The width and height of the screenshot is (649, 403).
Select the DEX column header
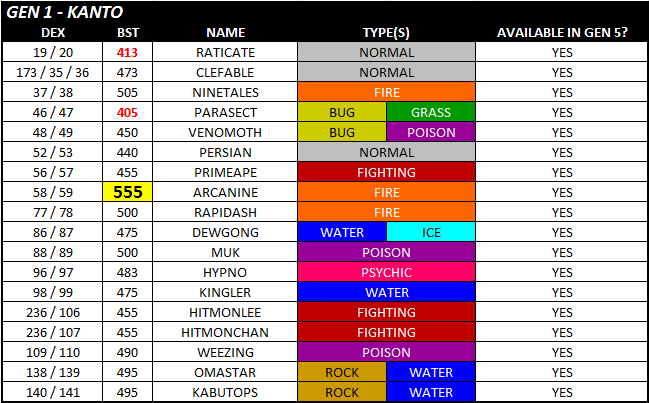(52, 33)
